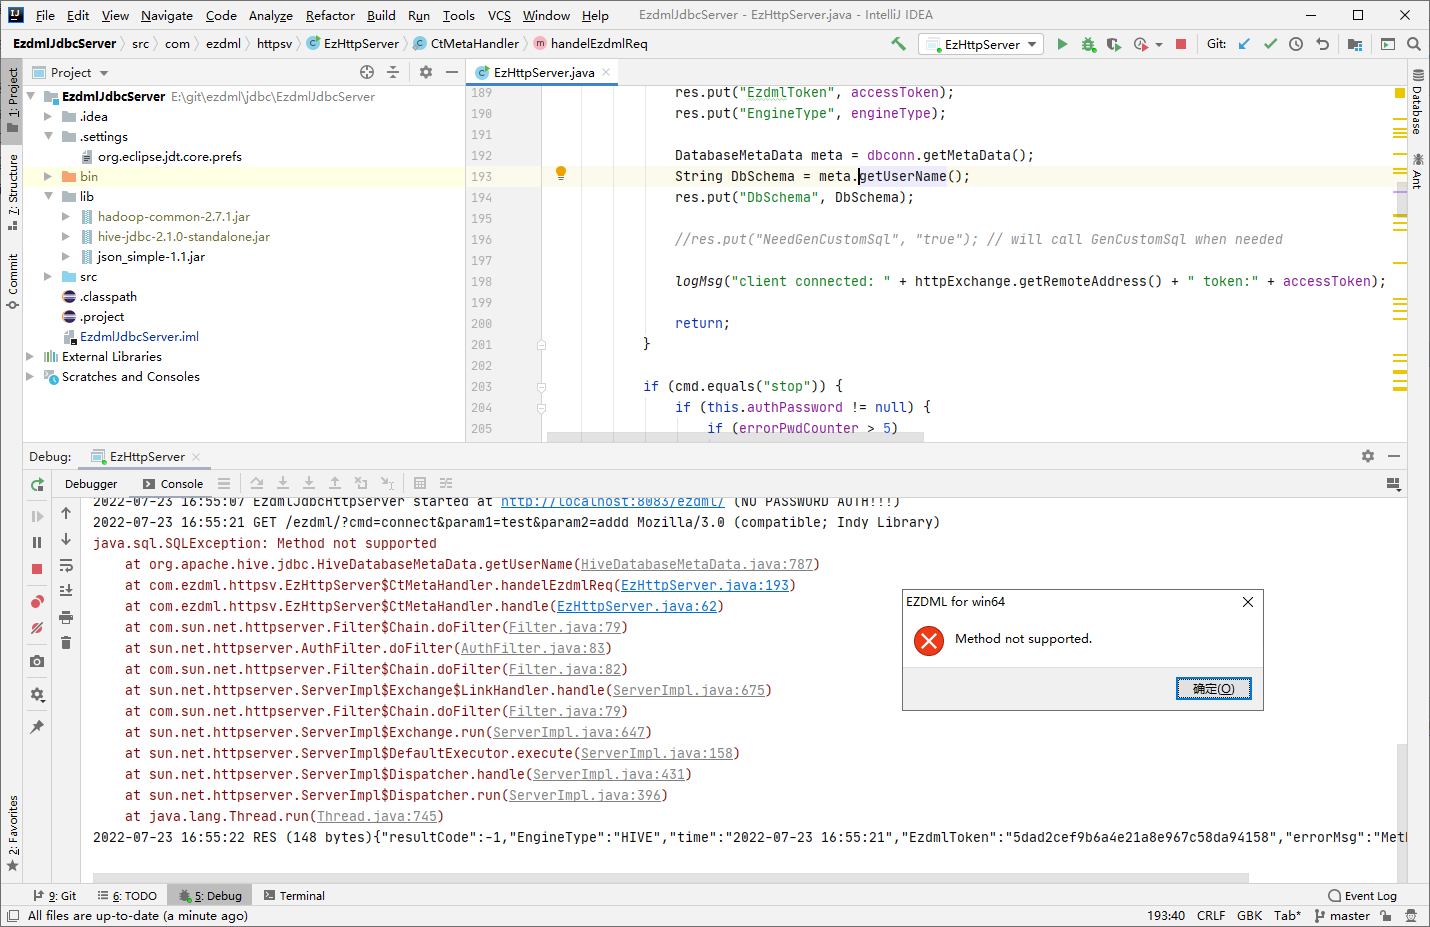Select the Console tab

coord(173,484)
